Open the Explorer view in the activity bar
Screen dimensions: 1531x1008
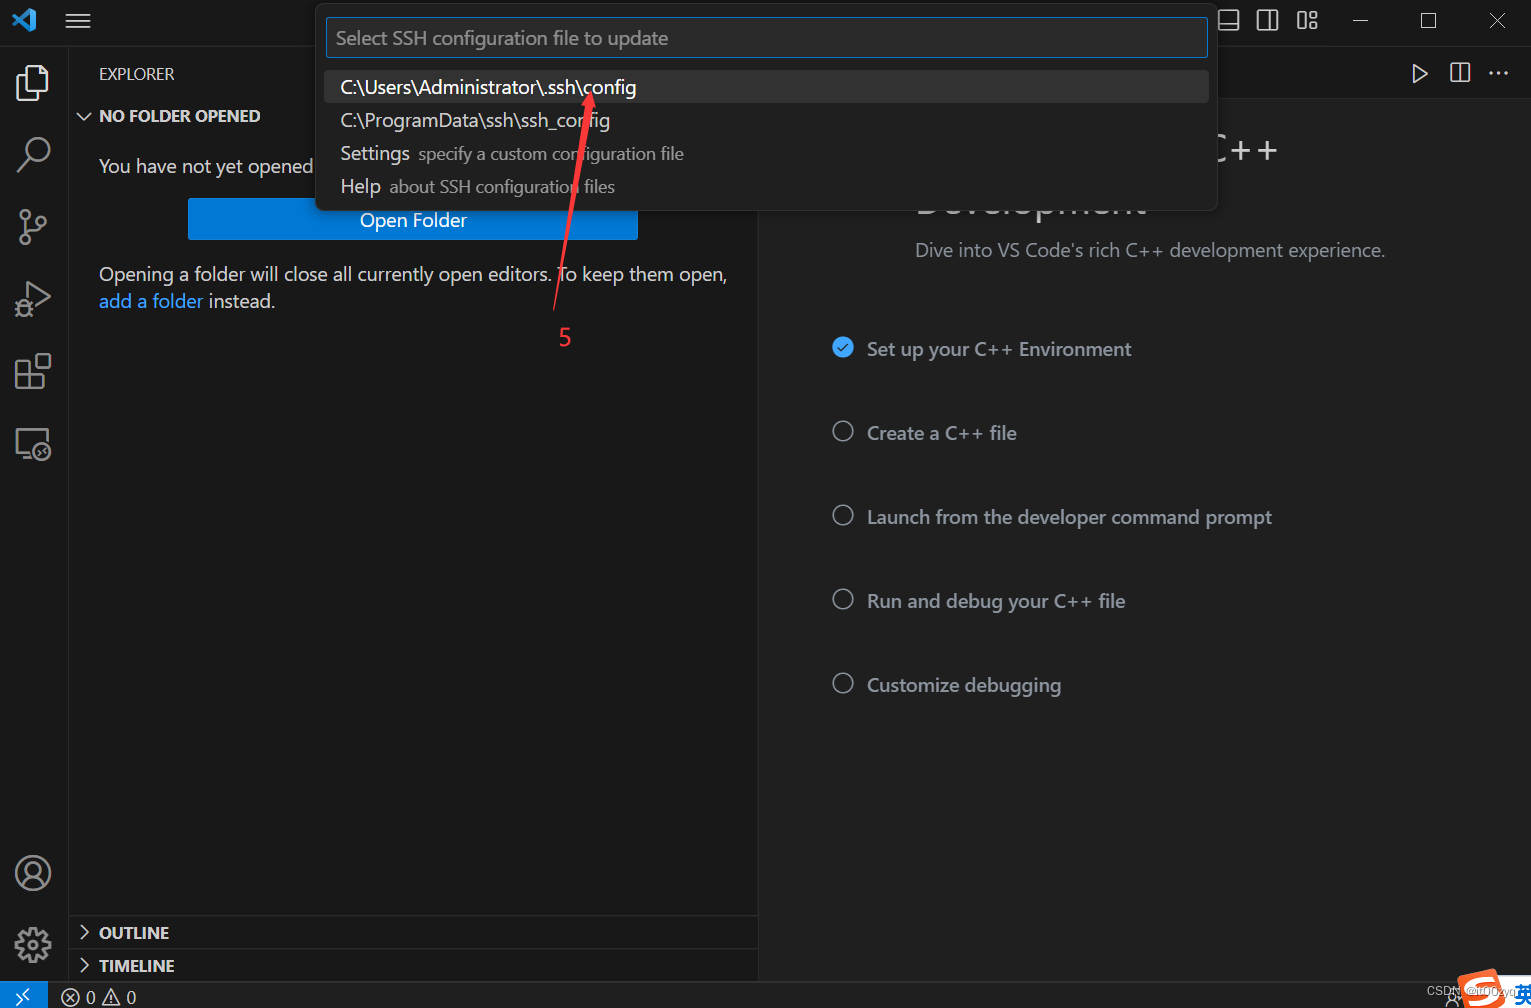tap(33, 83)
